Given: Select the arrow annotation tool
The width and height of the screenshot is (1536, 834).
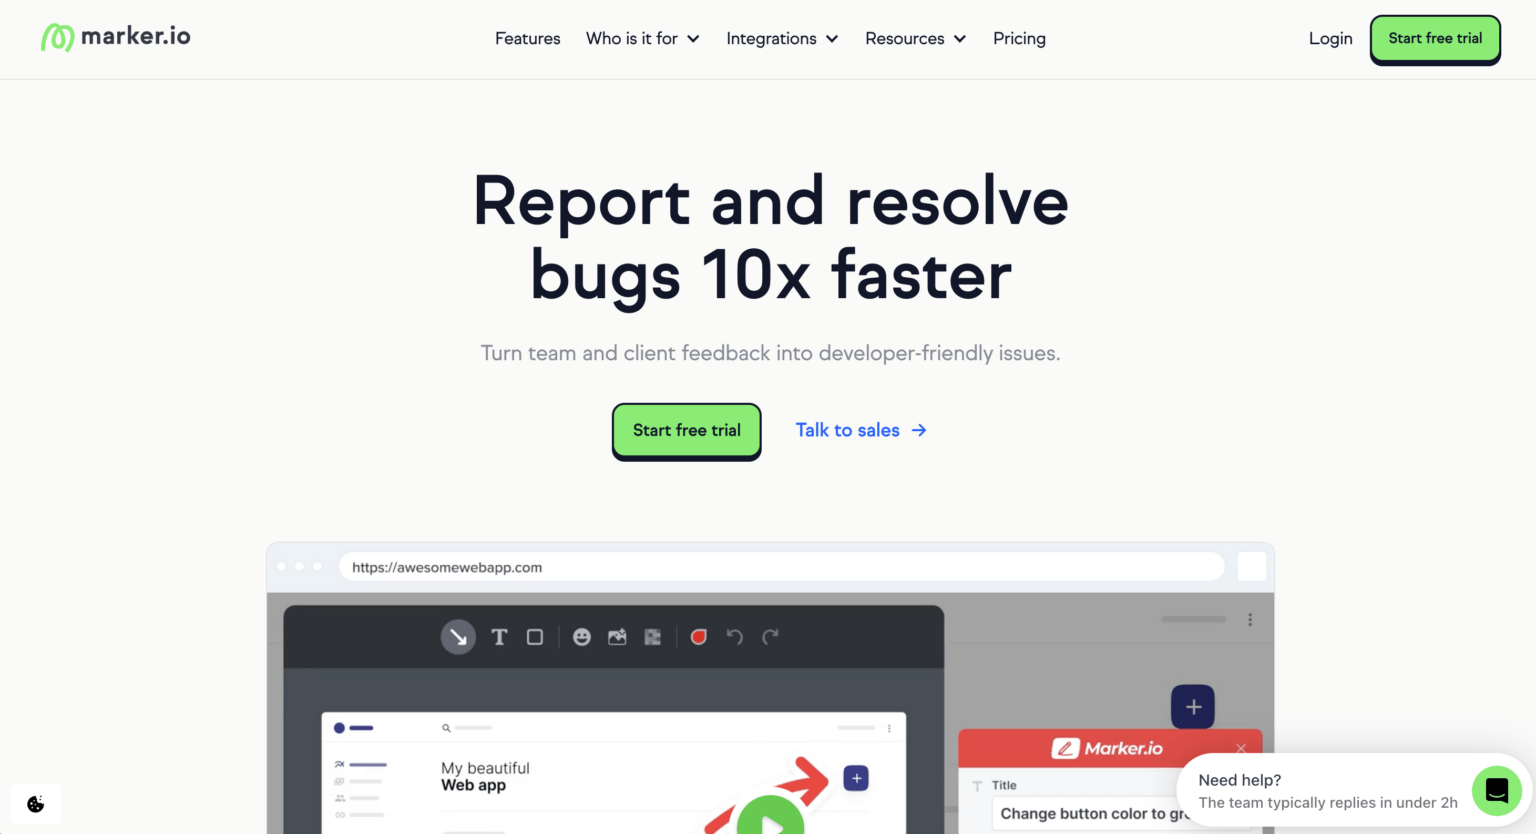Looking at the screenshot, I should tap(458, 637).
